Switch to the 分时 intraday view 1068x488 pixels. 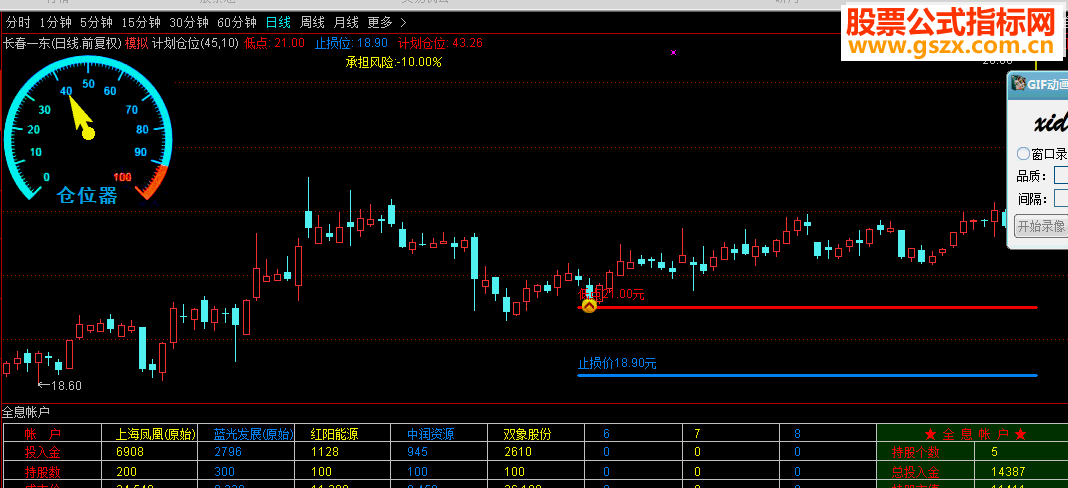(18, 22)
